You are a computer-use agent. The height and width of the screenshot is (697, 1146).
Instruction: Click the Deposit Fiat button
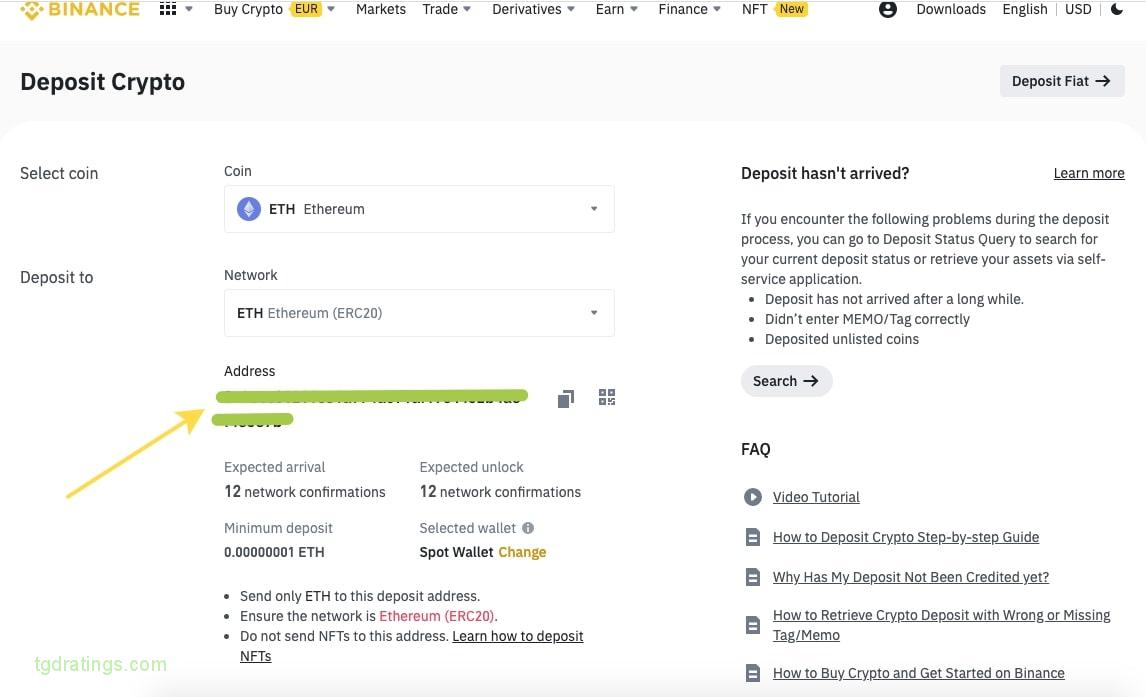pos(1062,81)
